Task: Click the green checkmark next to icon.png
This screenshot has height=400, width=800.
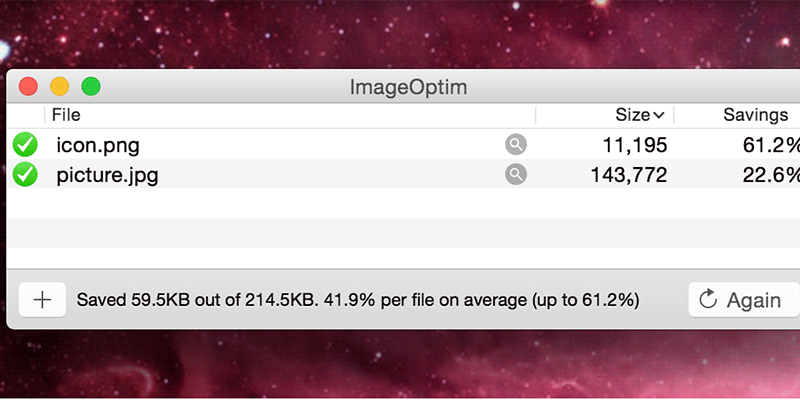Action: pyautogui.click(x=25, y=145)
